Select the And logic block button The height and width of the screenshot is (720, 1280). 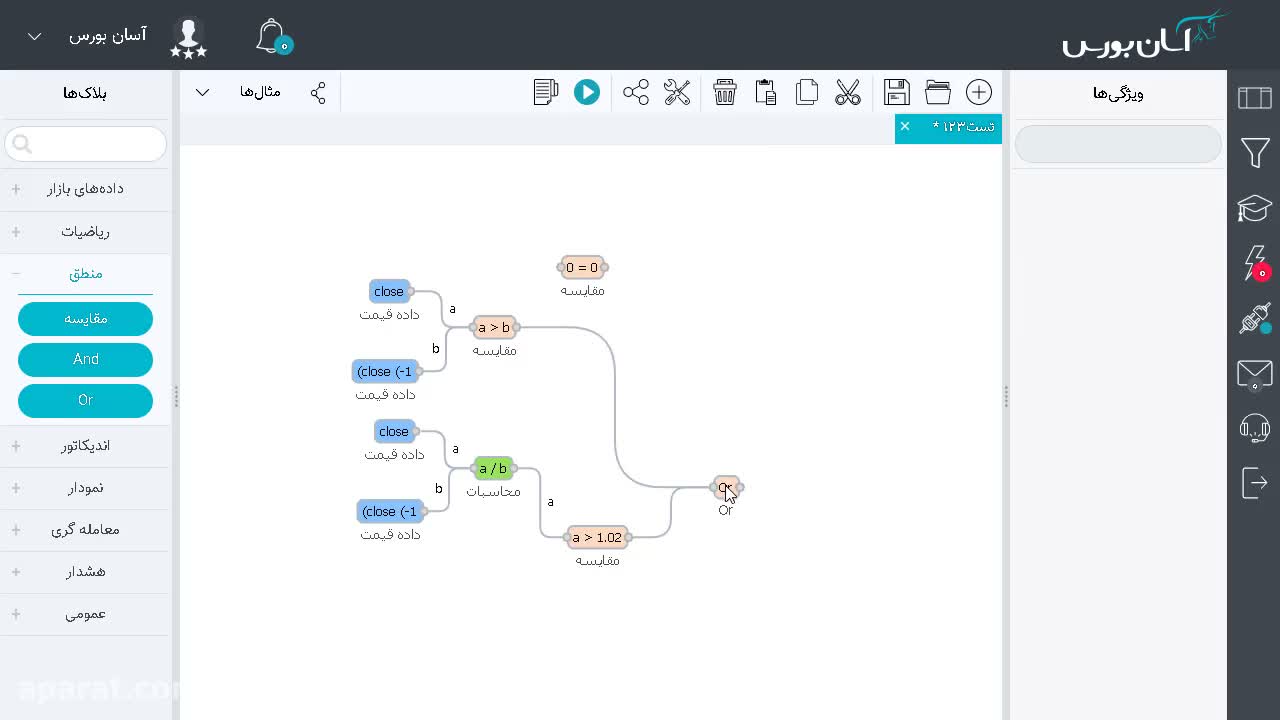coord(85,359)
